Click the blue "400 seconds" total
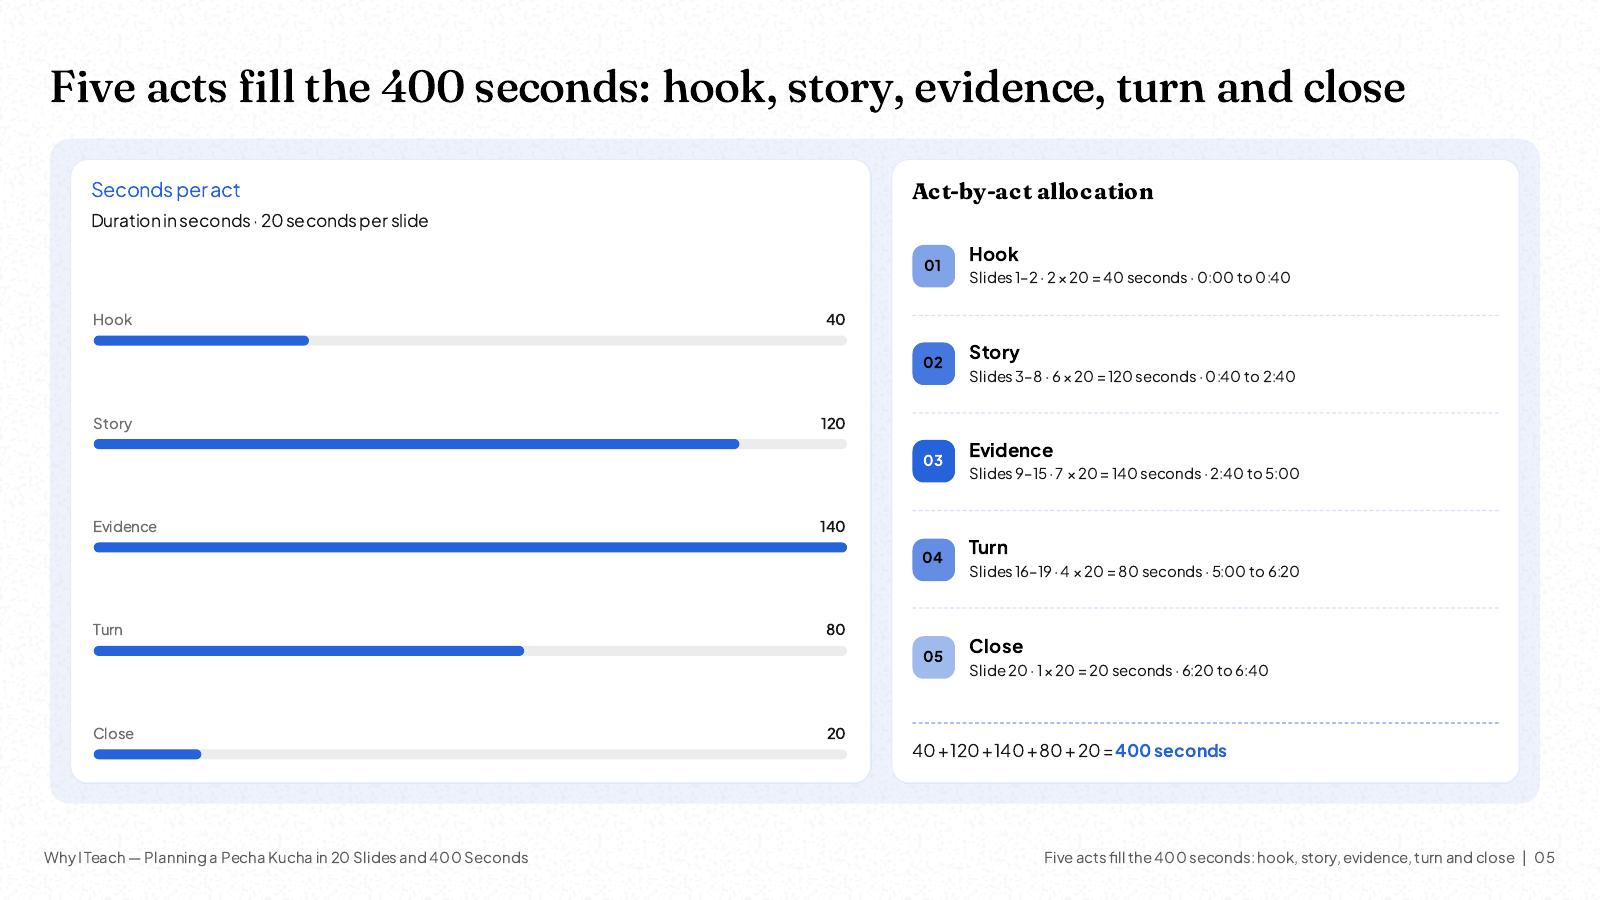Image resolution: width=1600 pixels, height=900 pixels. point(1171,751)
